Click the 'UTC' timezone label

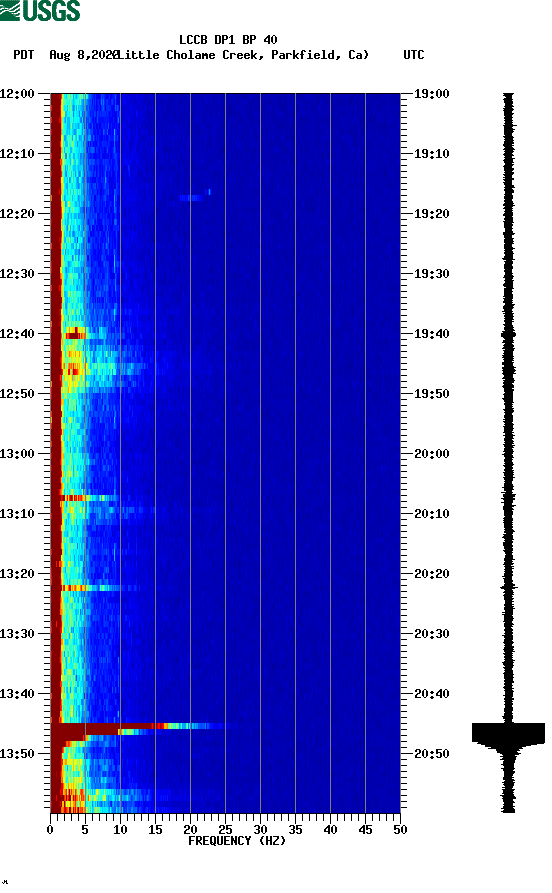pyautogui.click(x=414, y=55)
